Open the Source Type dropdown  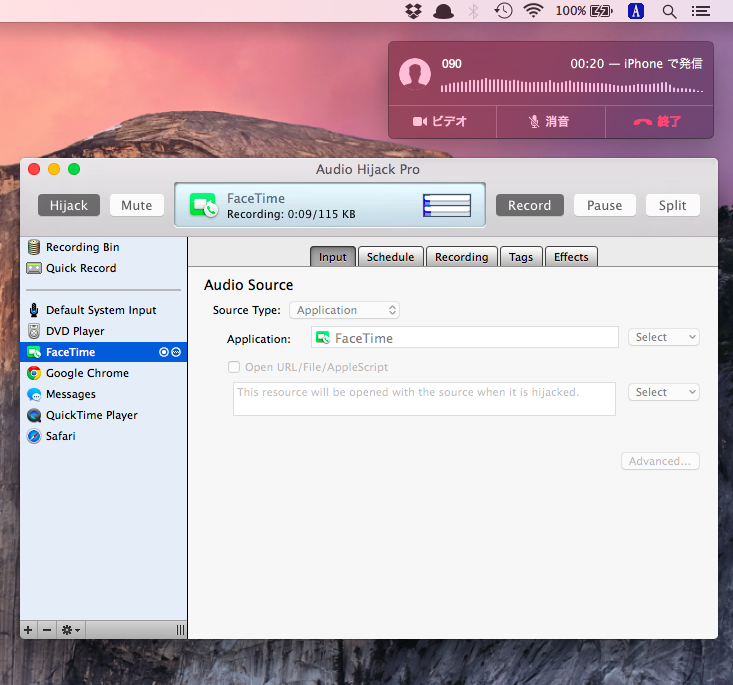pyautogui.click(x=345, y=310)
